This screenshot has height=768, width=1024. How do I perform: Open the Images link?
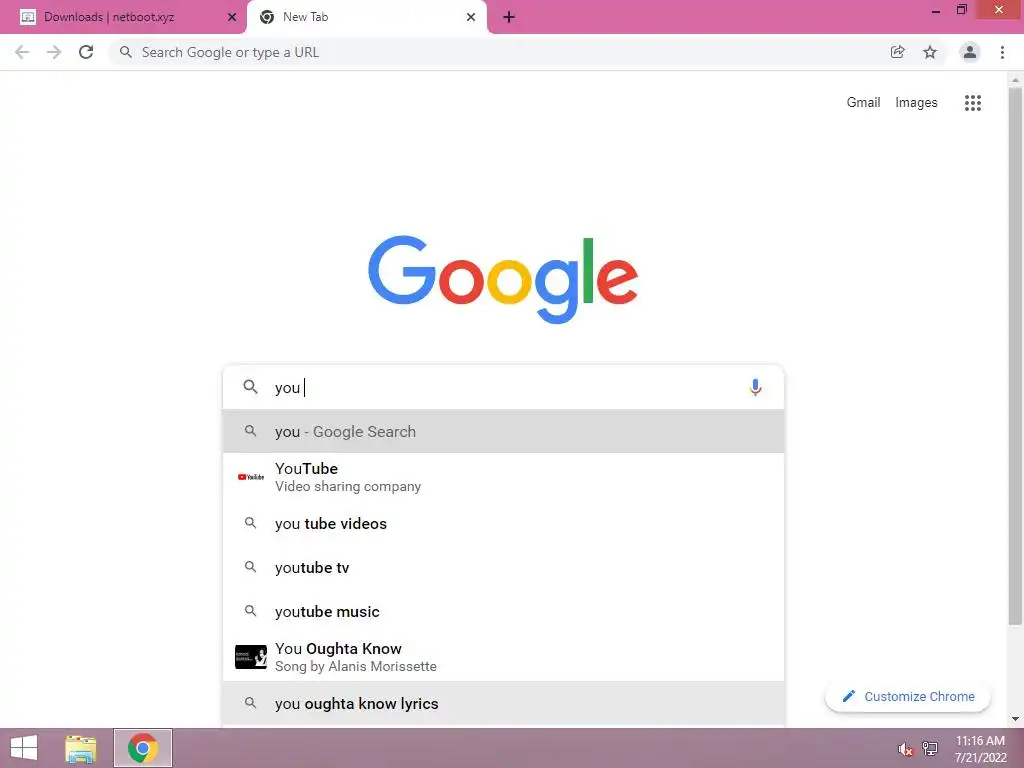point(916,103)
